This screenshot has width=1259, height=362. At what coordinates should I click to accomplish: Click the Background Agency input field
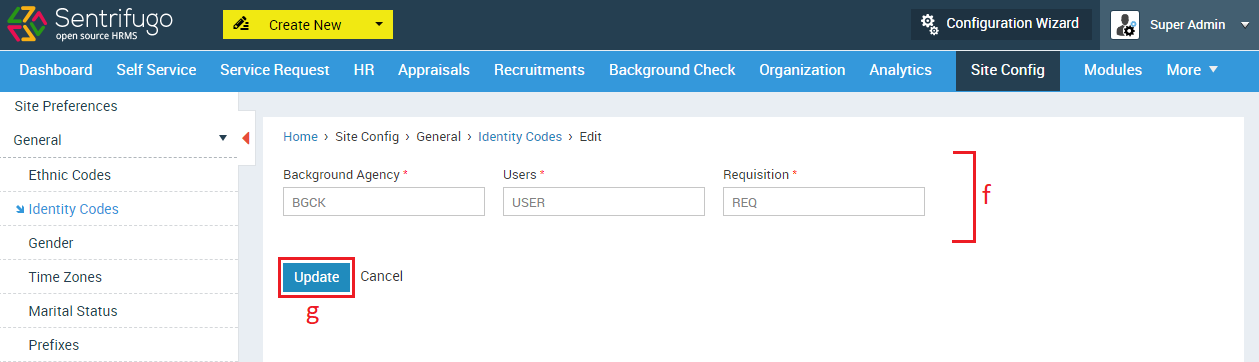pos(384,202)
